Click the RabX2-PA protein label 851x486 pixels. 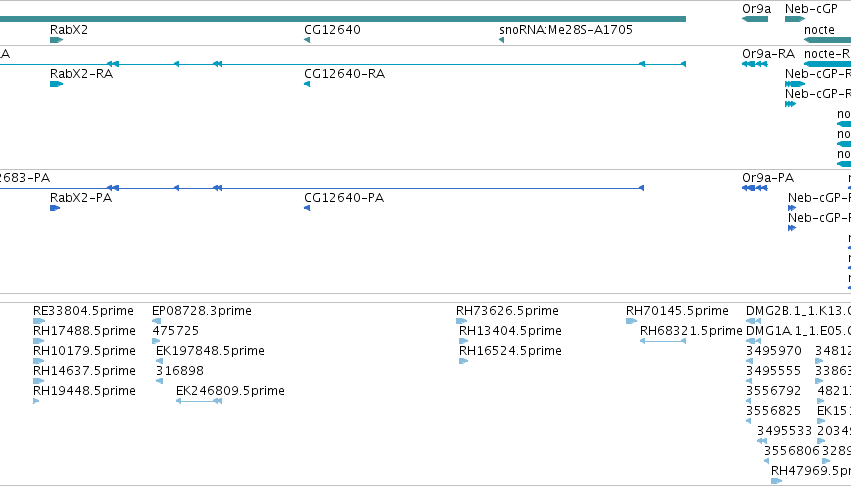coord(81,198)
